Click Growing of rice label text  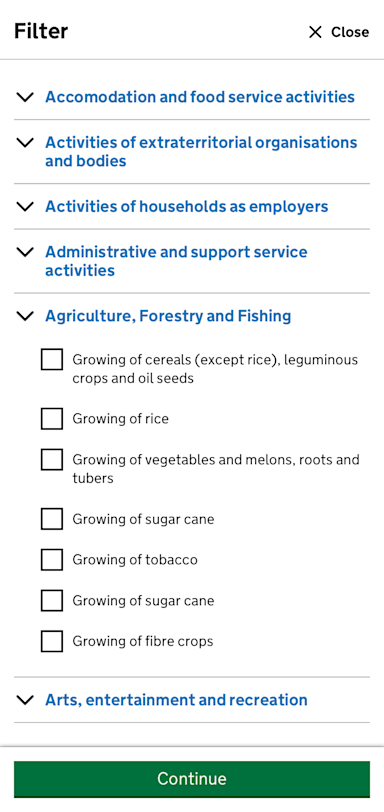click(x=121, y=418)
